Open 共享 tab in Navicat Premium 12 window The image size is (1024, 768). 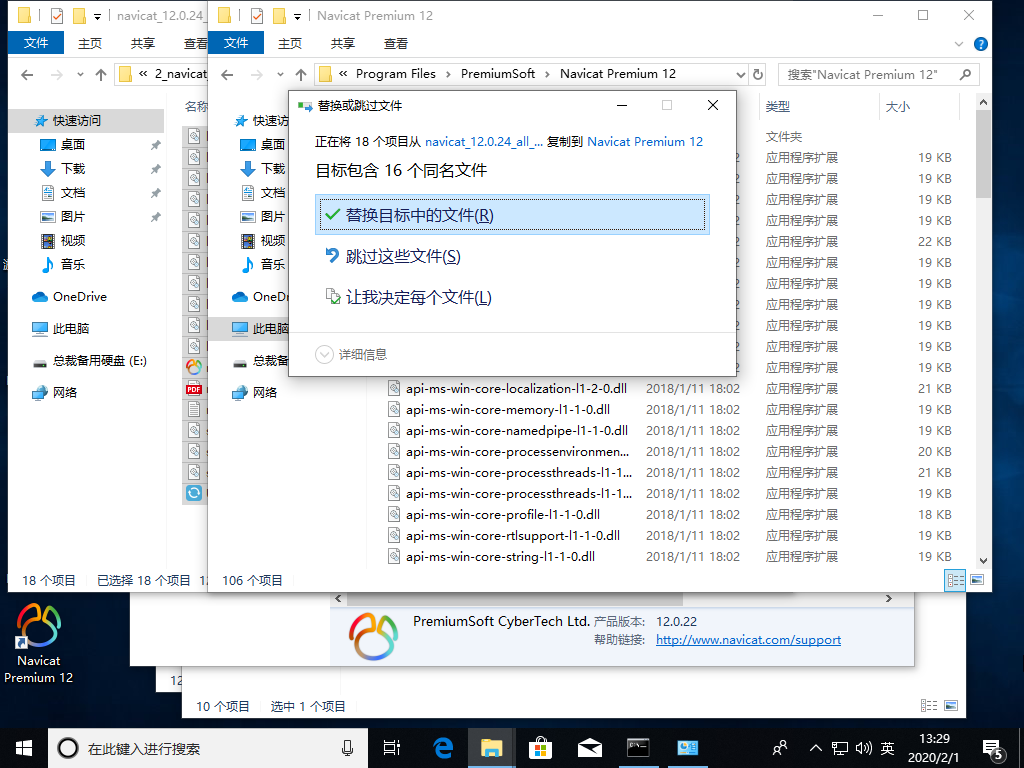pyautogui.click(x=343, y=43)
